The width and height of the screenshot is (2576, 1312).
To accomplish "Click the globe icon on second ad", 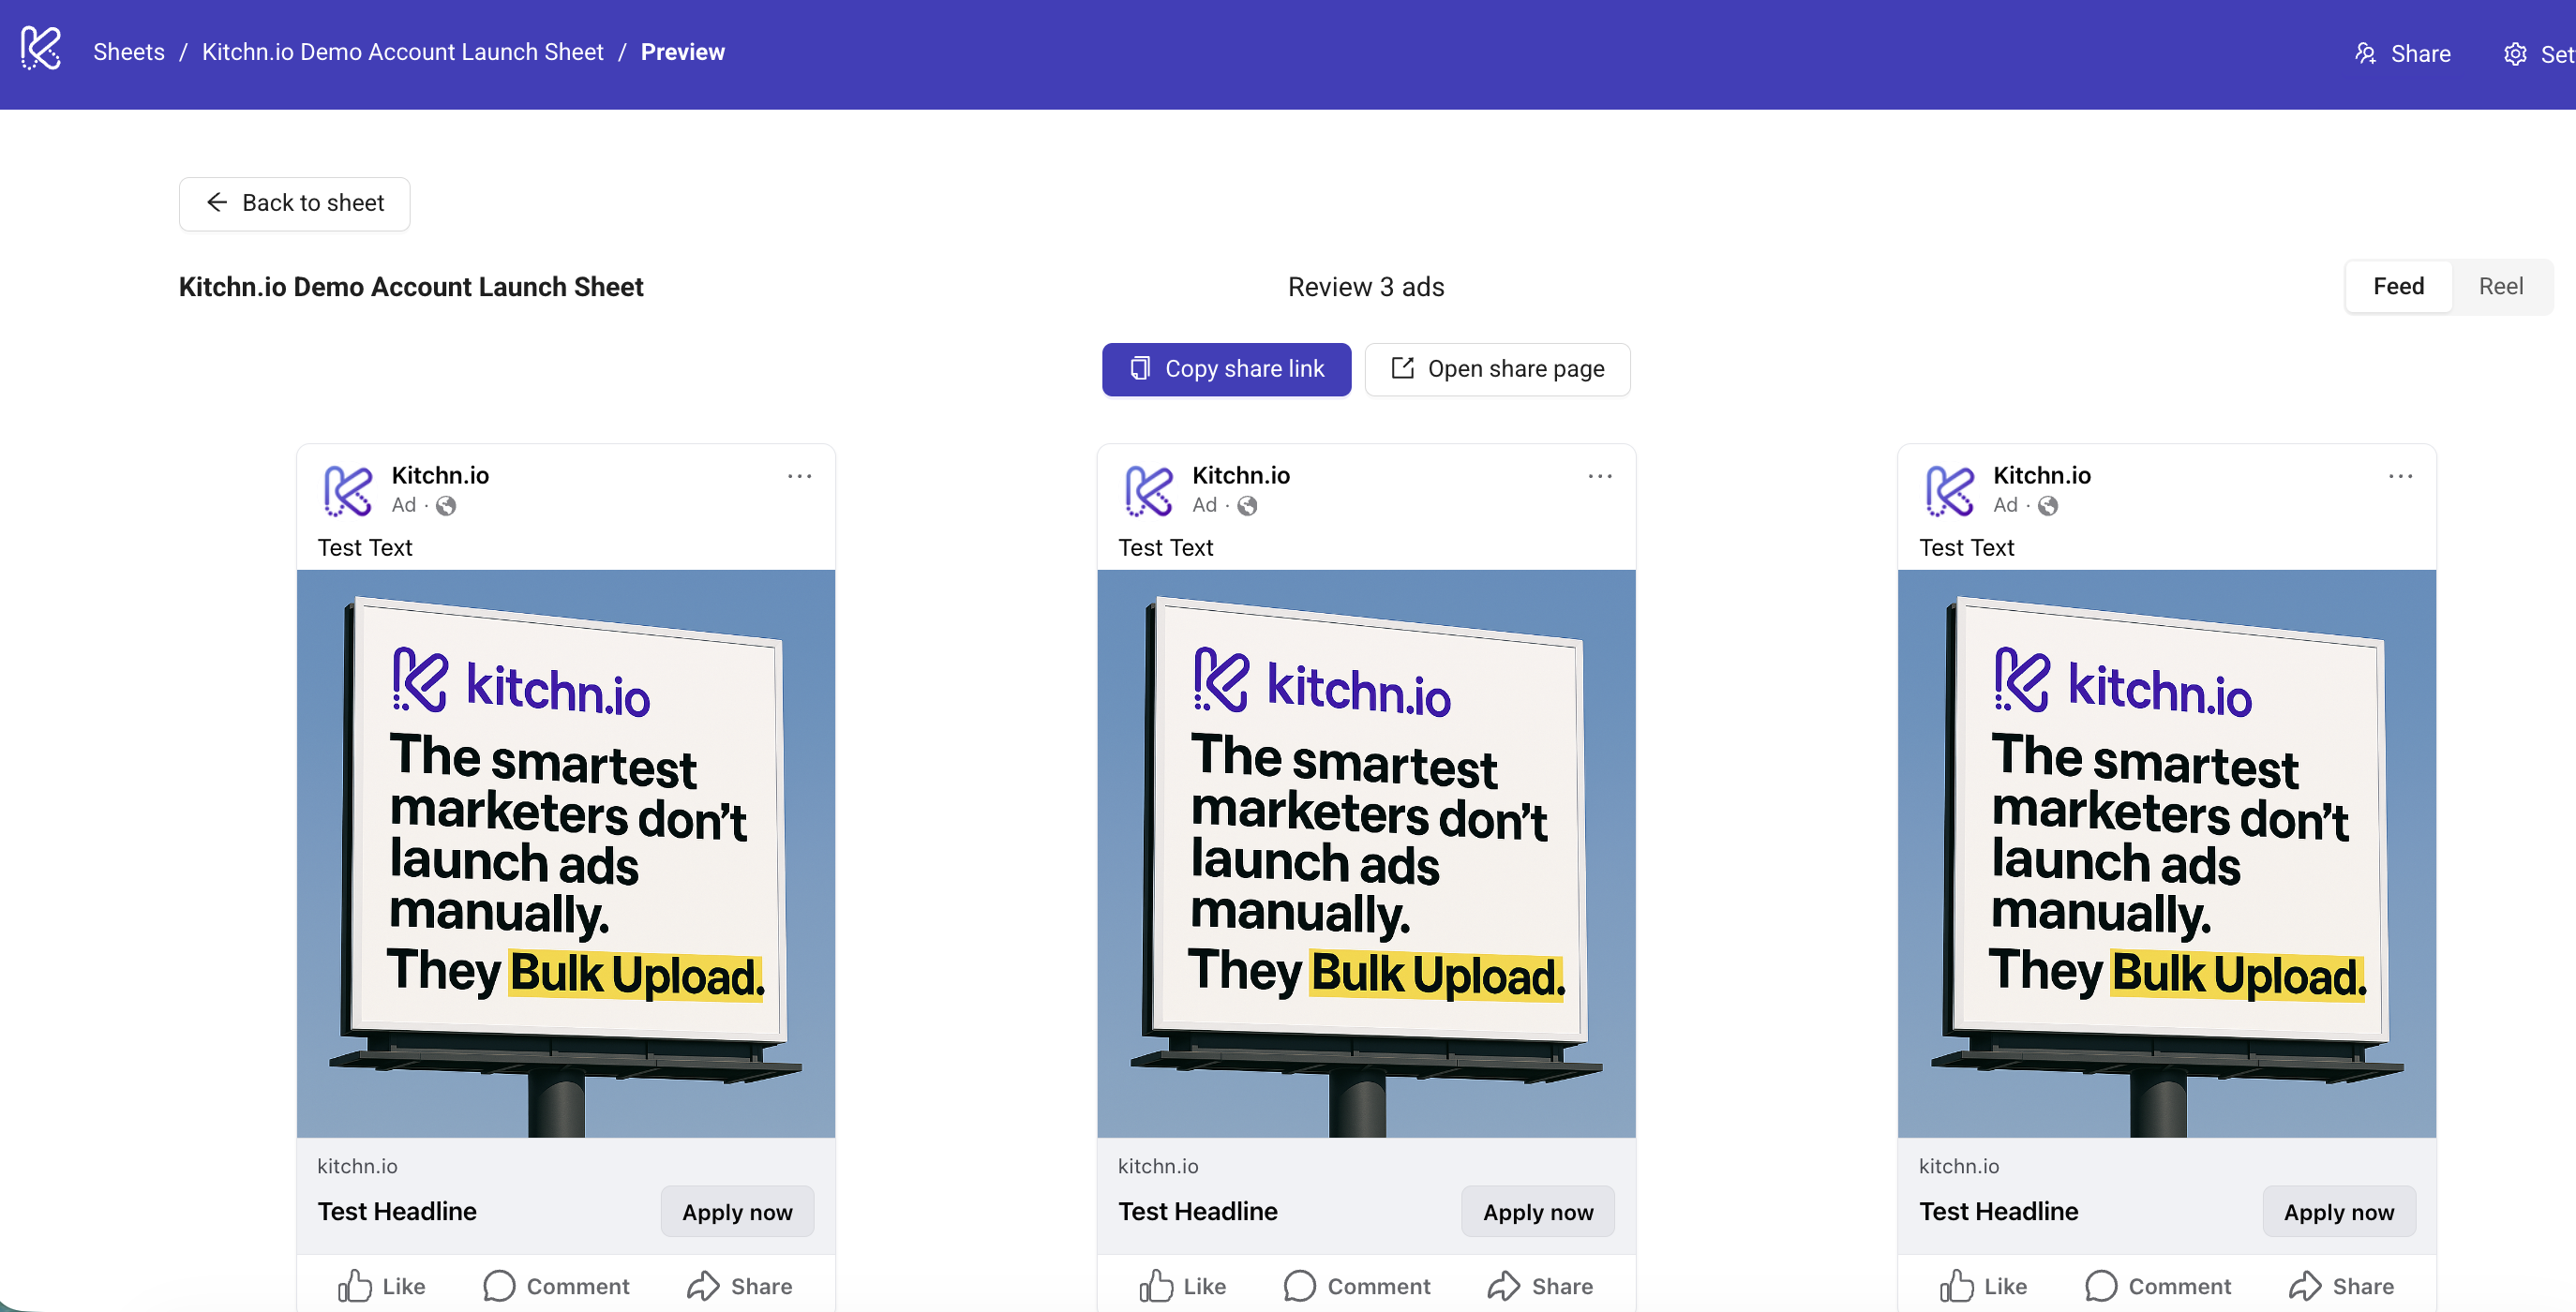I will [x=1247, y=506].
